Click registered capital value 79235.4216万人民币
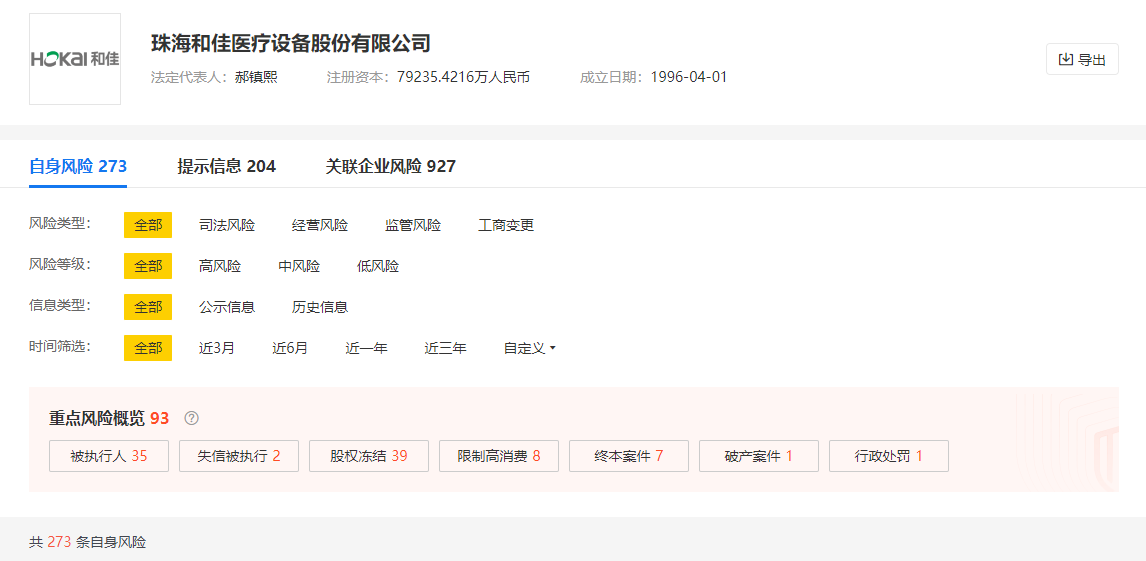The image size is (1146, 561). pyautogui.click(x=463, y=77)
